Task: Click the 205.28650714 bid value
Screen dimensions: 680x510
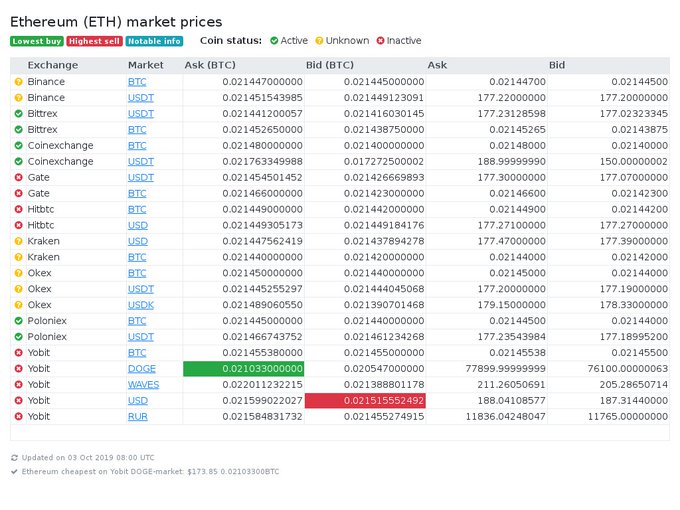Action: tap(634, 384)
